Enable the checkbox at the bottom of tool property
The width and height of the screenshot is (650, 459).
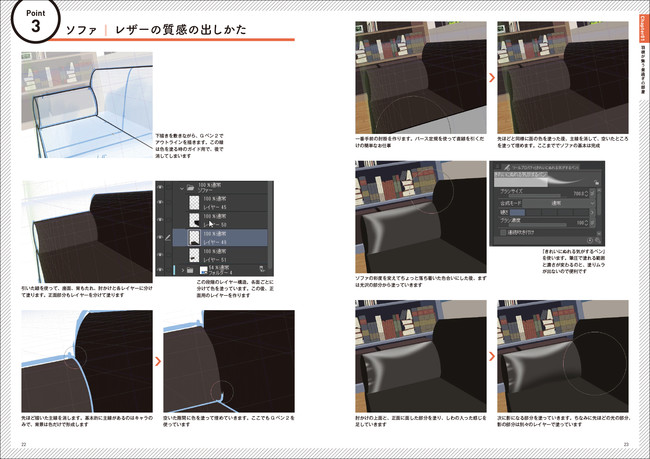[x=505, y=231]
